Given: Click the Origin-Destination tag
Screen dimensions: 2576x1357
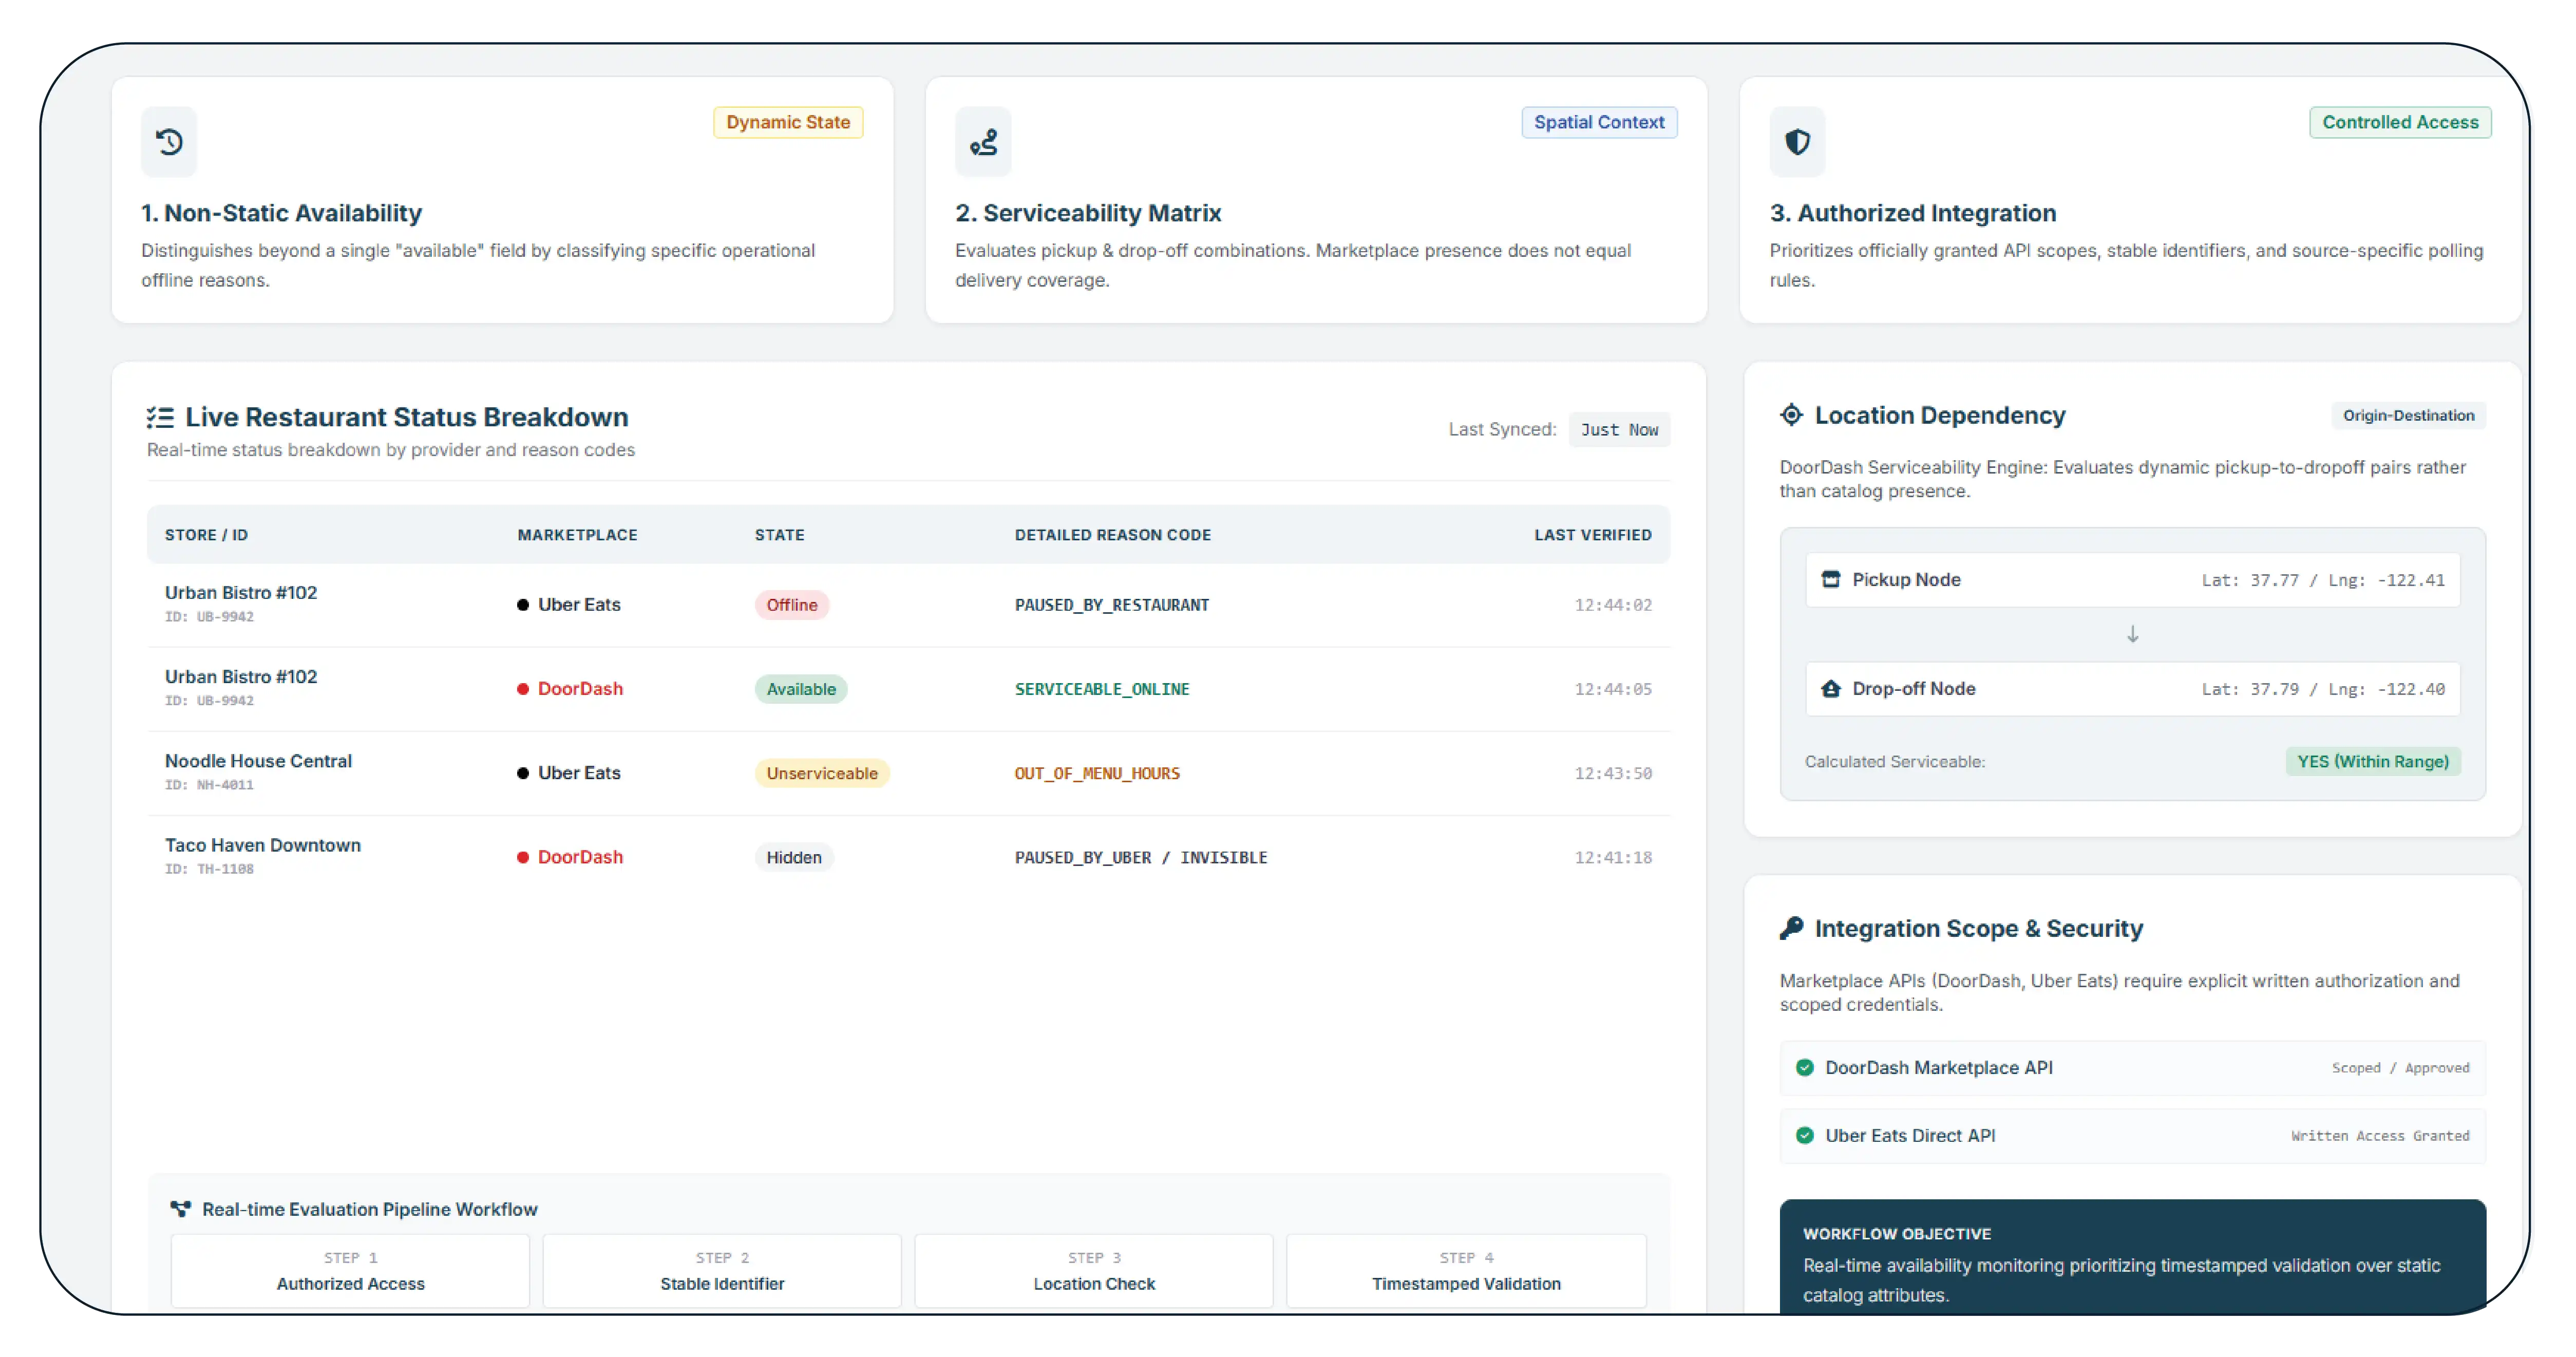Looking at the screenshot, I should click(2408, 415).
